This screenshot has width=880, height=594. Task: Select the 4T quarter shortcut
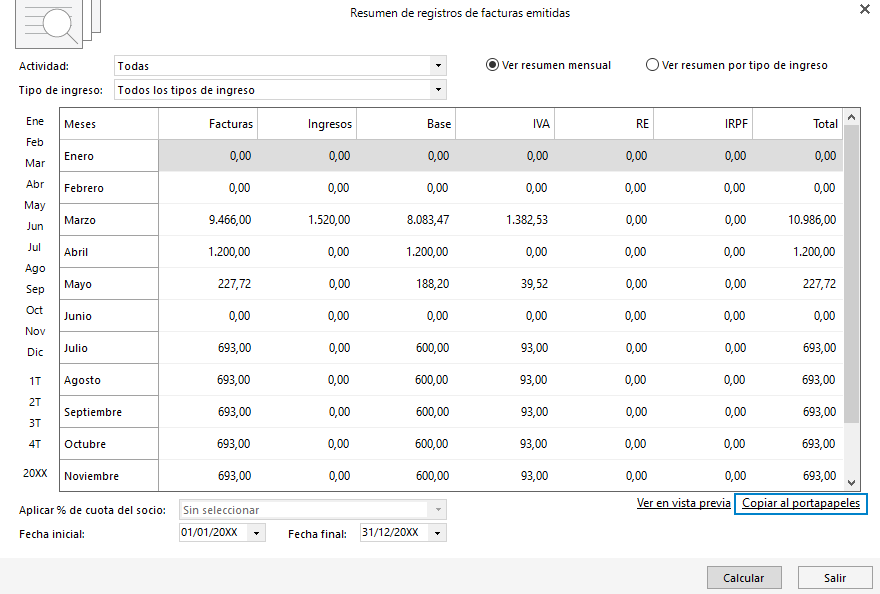pos(35,444)
